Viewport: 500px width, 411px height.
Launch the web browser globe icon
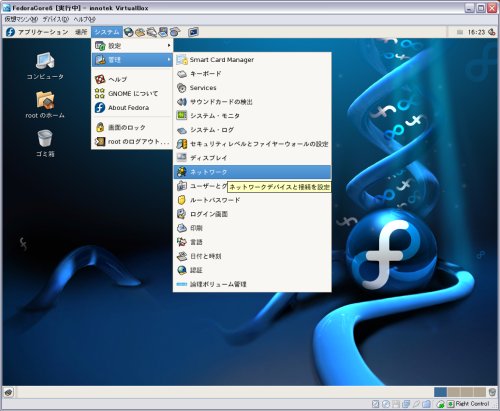[x=129, y=32]
